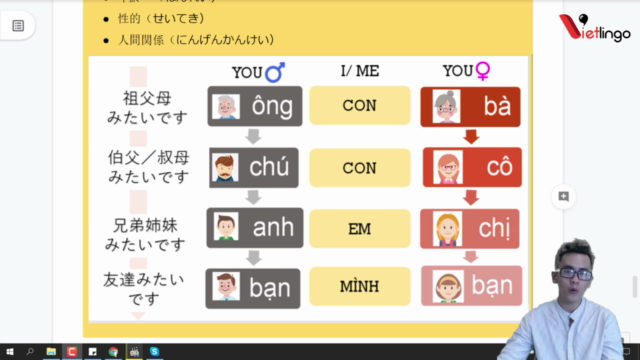Image resolution: width=640 pixels, height=360 pixels.
Task: Open Windows taskbar search
Action: (30, 351)
